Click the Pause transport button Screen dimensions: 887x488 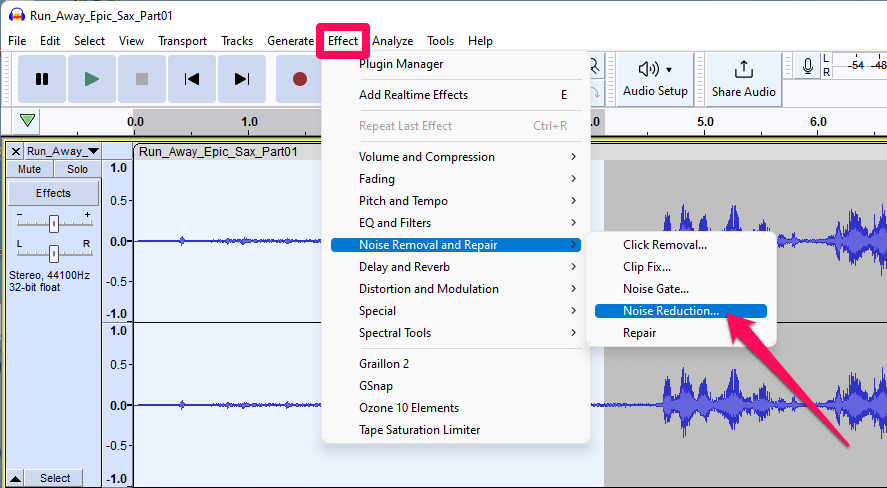coord(42,79)
